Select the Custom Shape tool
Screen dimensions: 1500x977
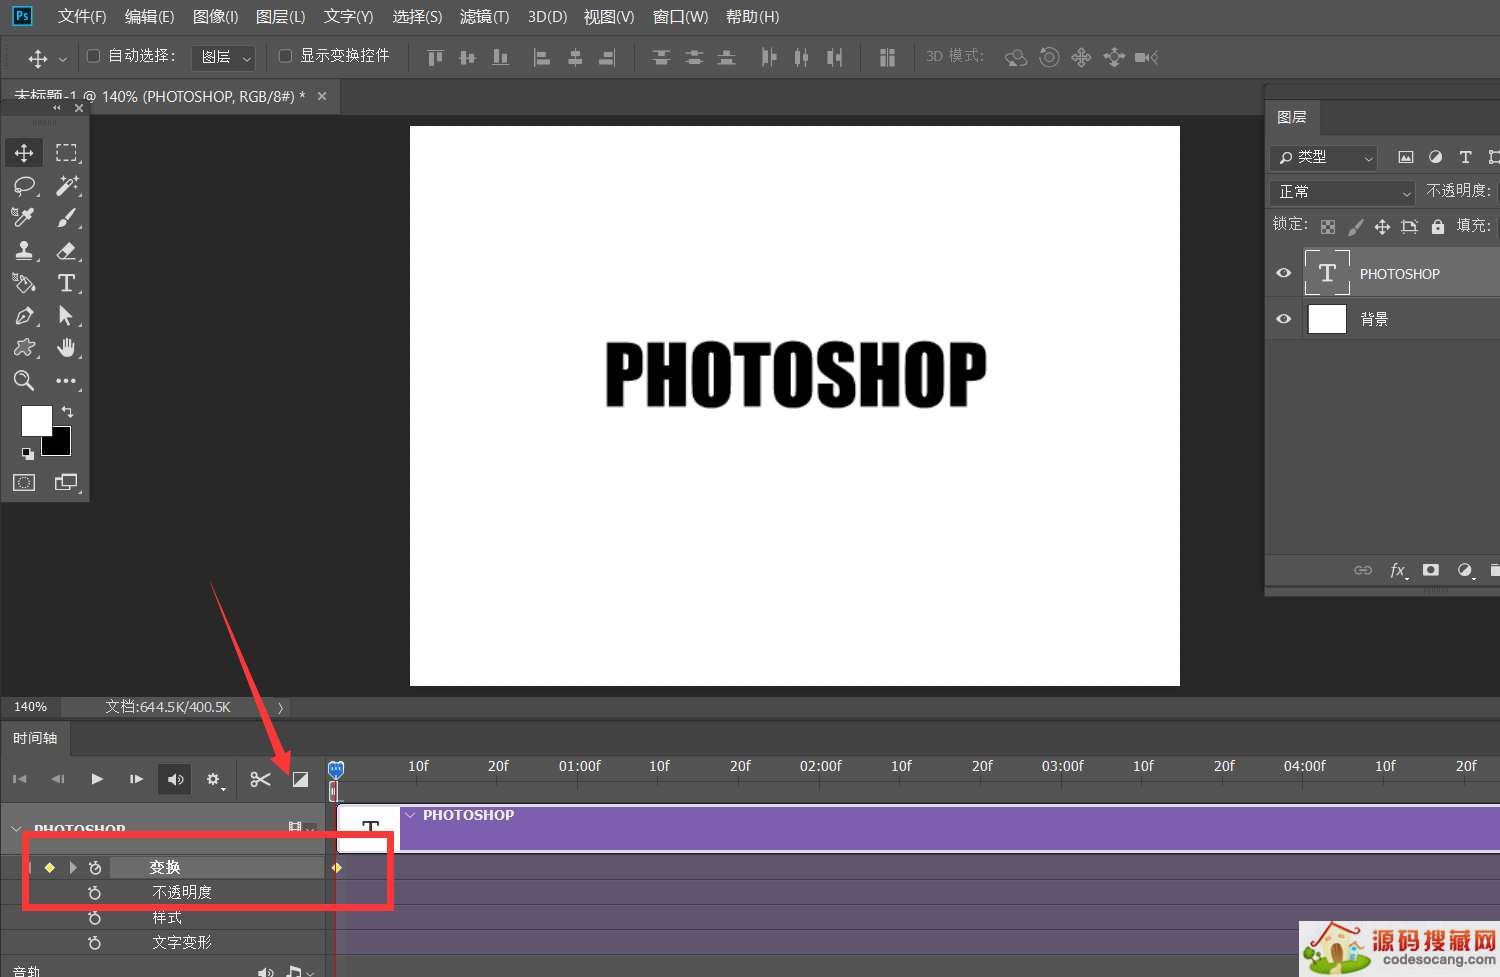click(x=24, y=348)
